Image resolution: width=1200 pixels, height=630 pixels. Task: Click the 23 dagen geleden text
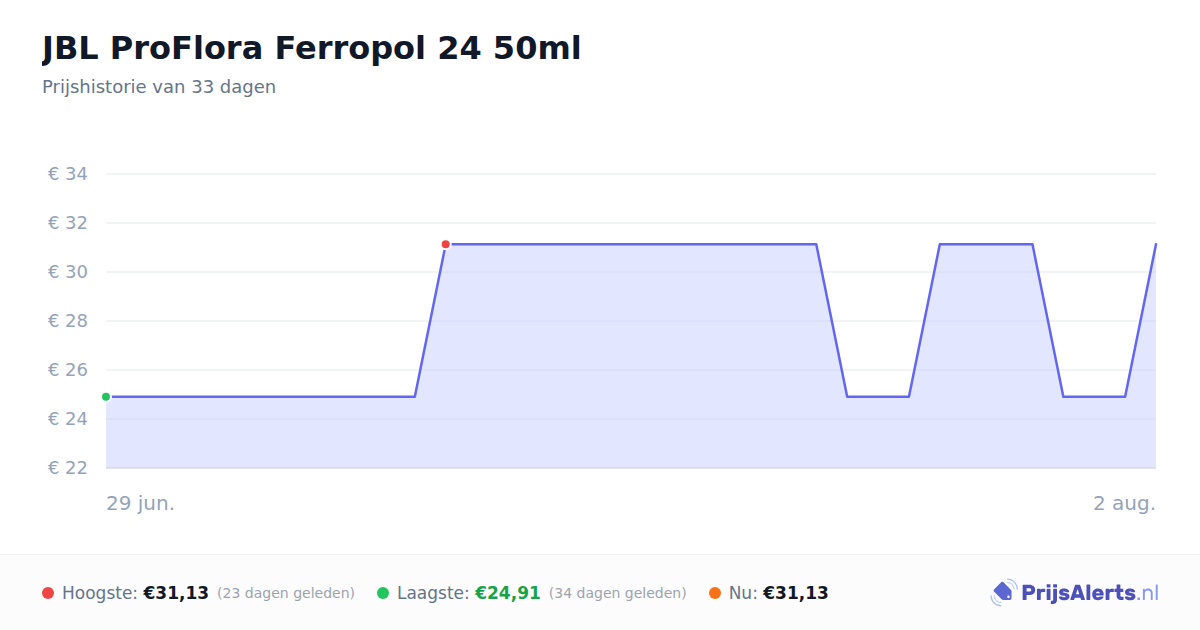(286, 593)
